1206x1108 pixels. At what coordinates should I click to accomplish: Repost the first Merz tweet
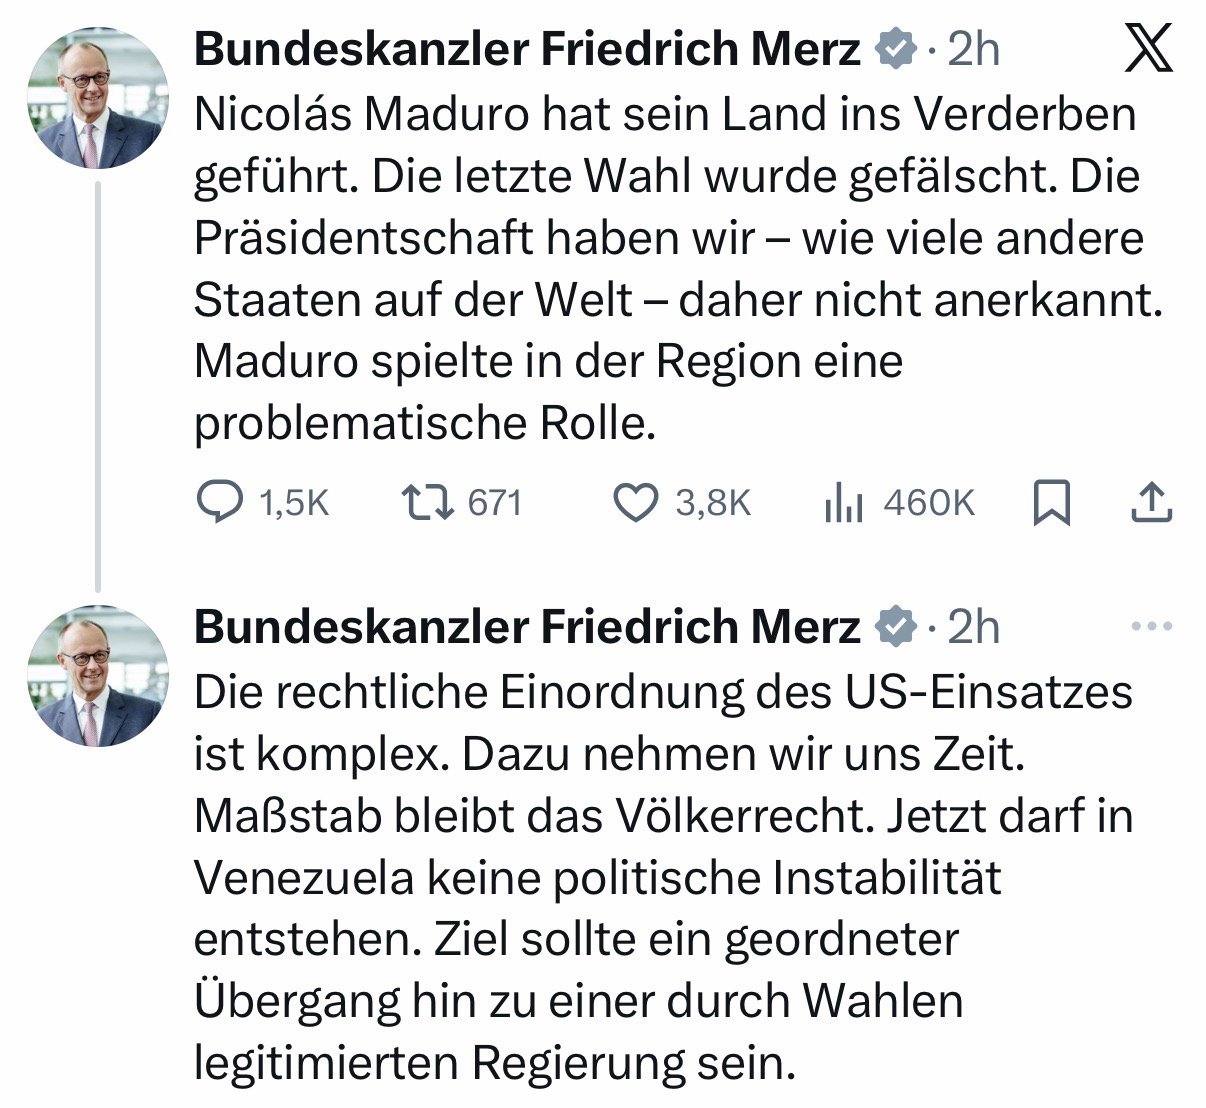click(428, 502)
